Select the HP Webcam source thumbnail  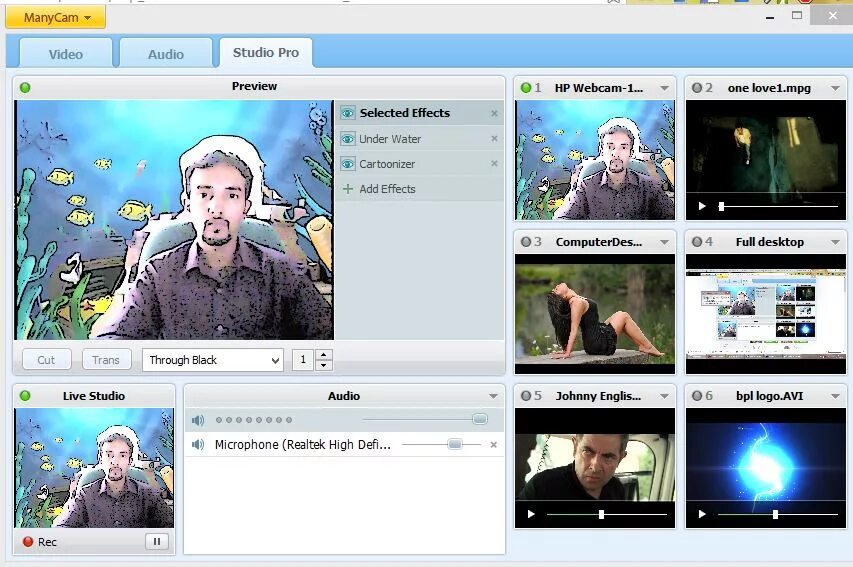595,160
